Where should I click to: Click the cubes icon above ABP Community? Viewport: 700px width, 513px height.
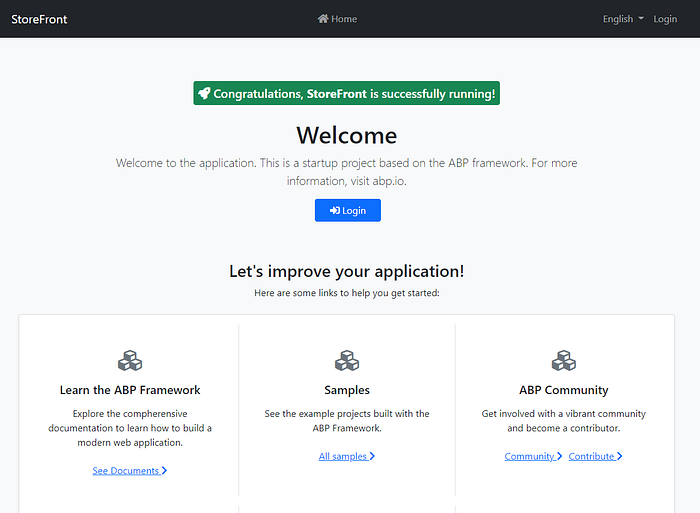(564, 361)
